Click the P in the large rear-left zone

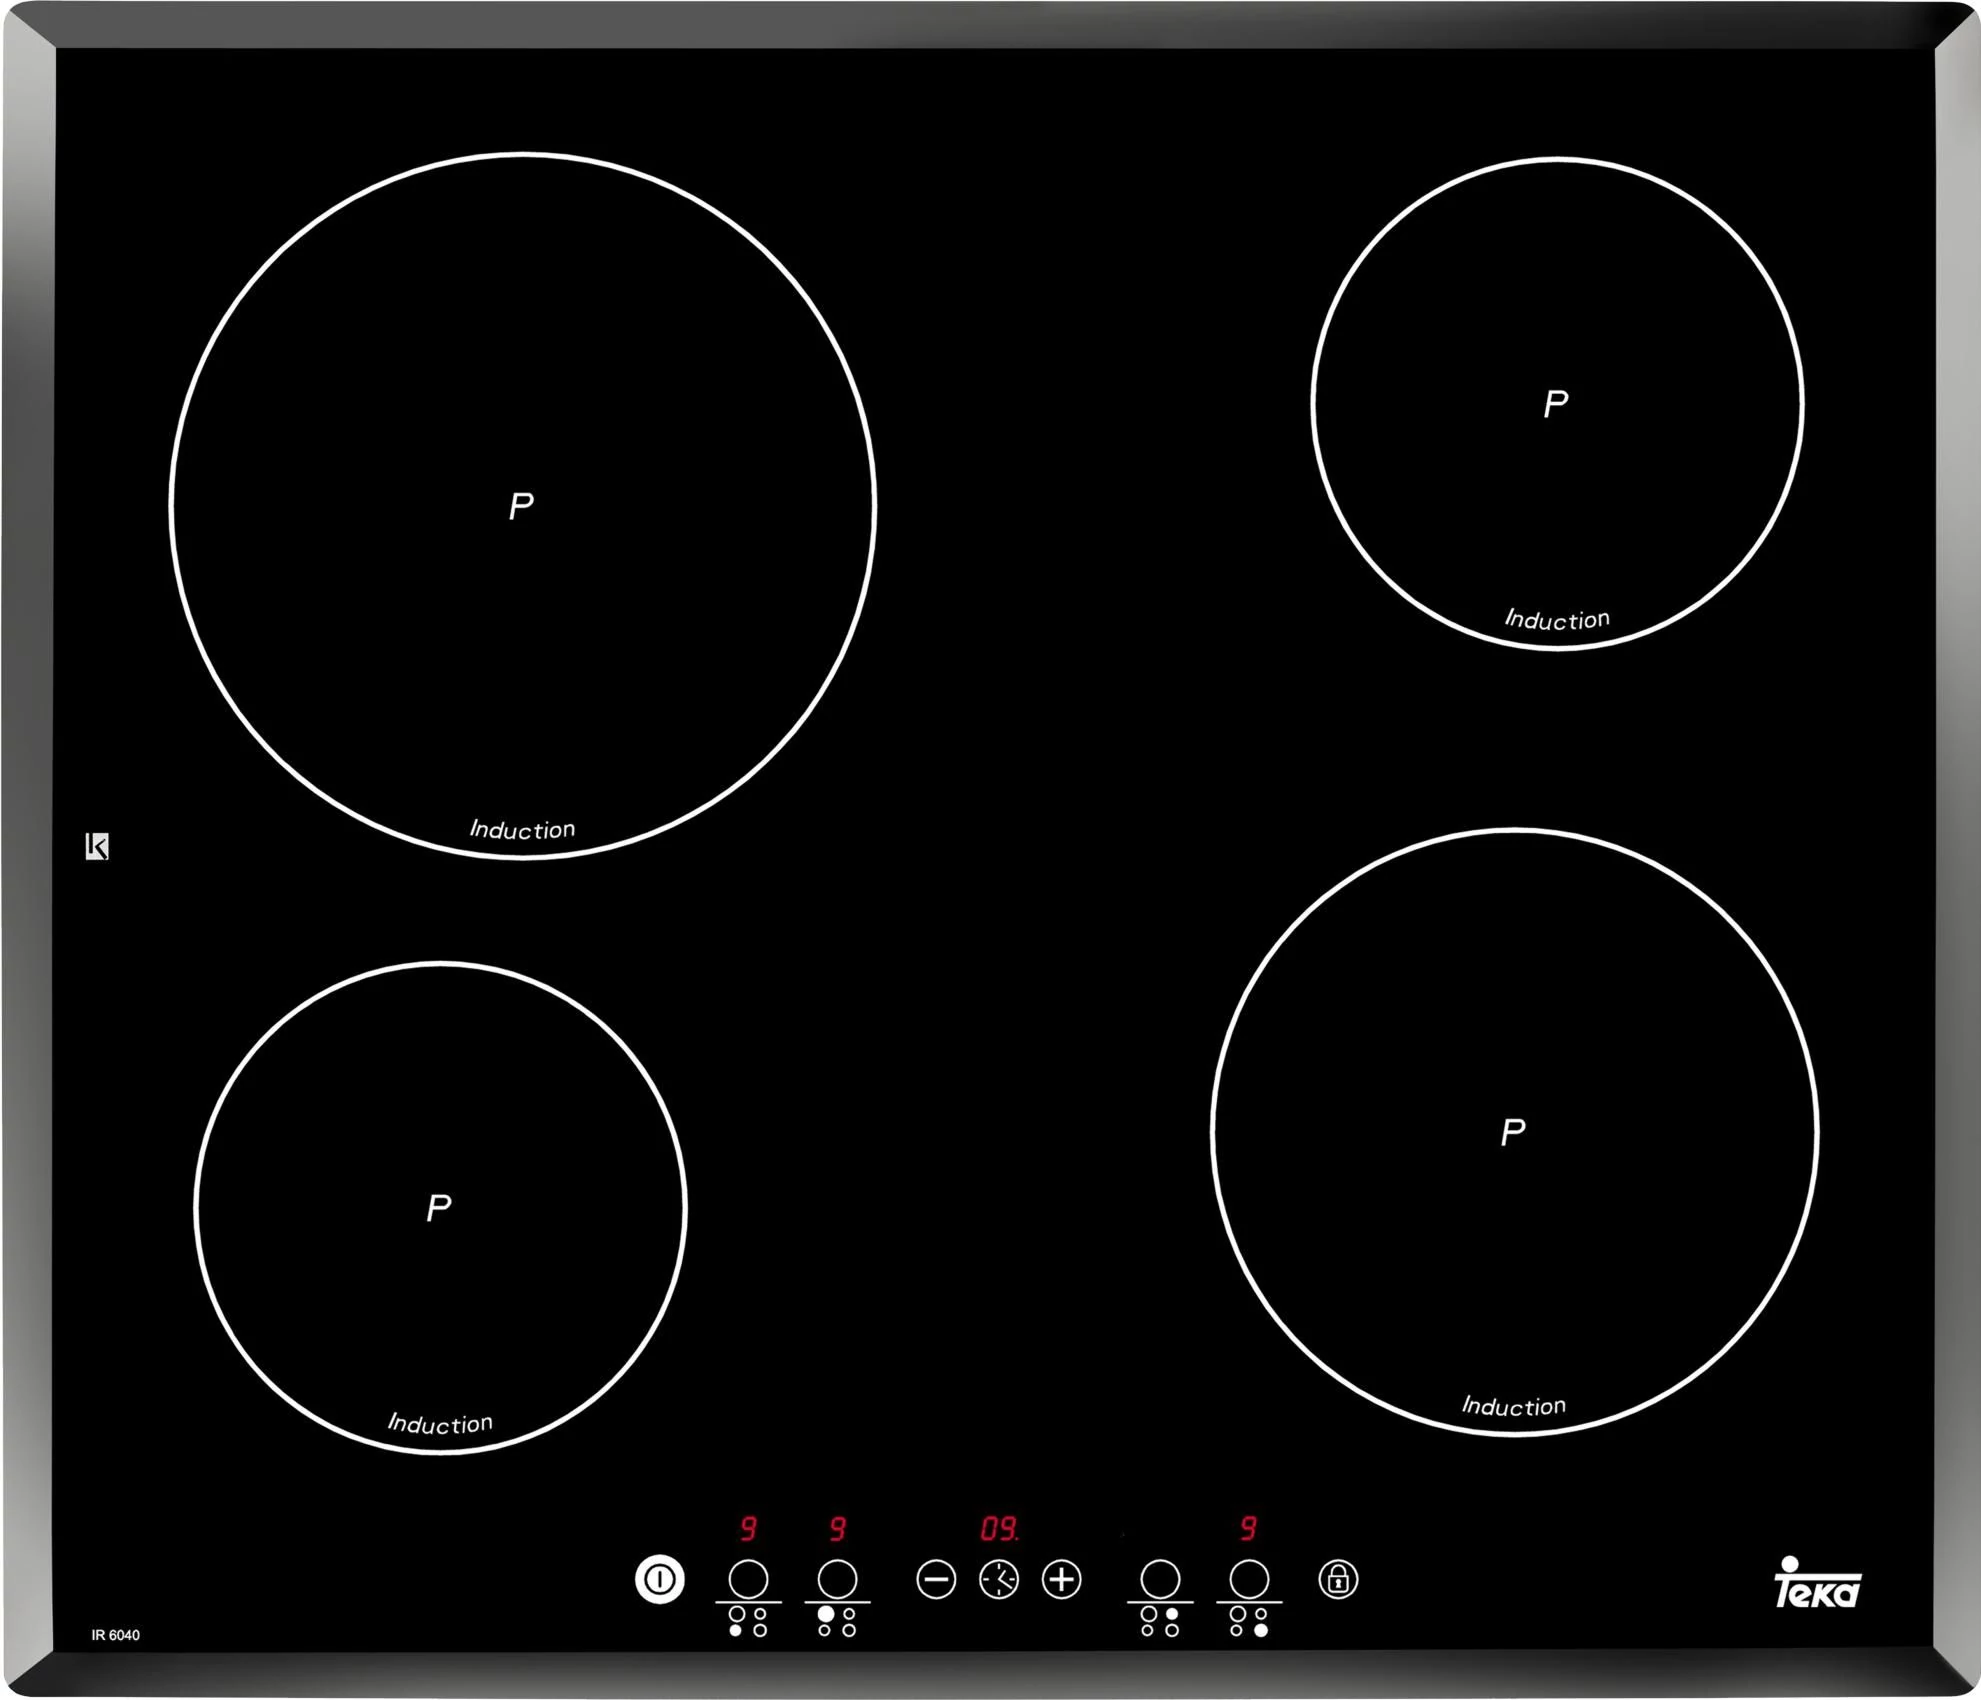521,506
